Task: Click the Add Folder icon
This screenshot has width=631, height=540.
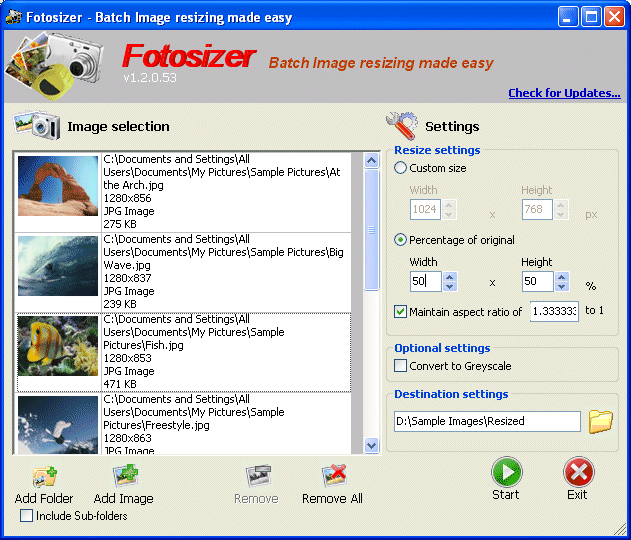Action: coord(45,477)
